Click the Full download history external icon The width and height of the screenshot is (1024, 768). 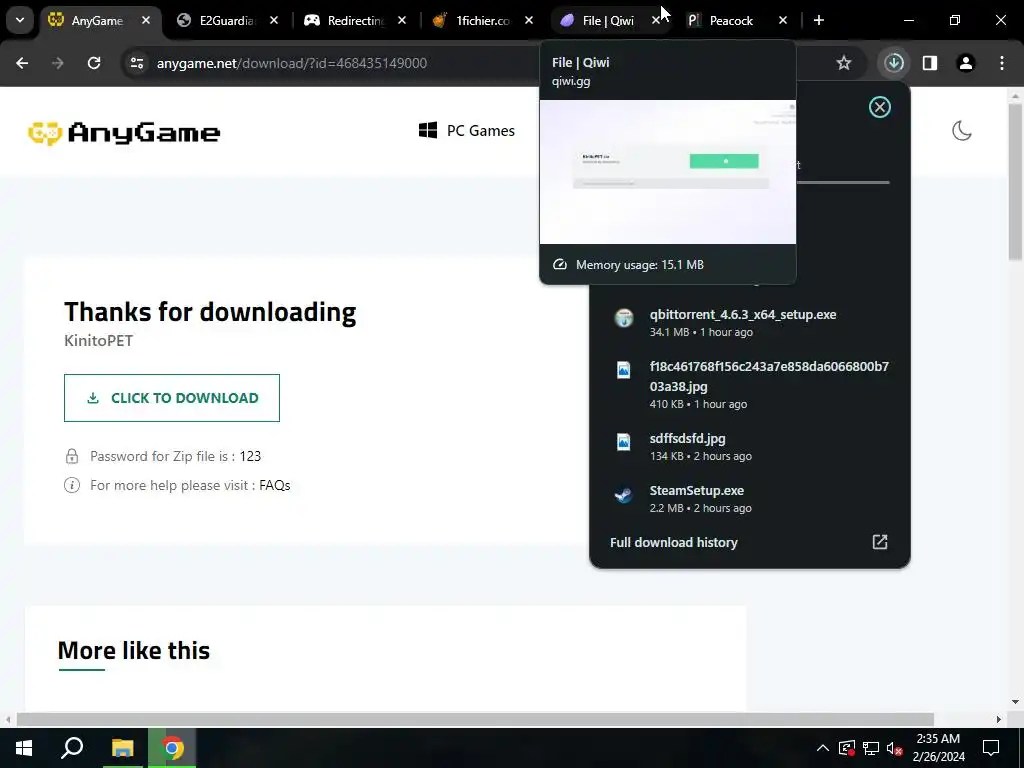pyautogui.click(x=880, y=542)
